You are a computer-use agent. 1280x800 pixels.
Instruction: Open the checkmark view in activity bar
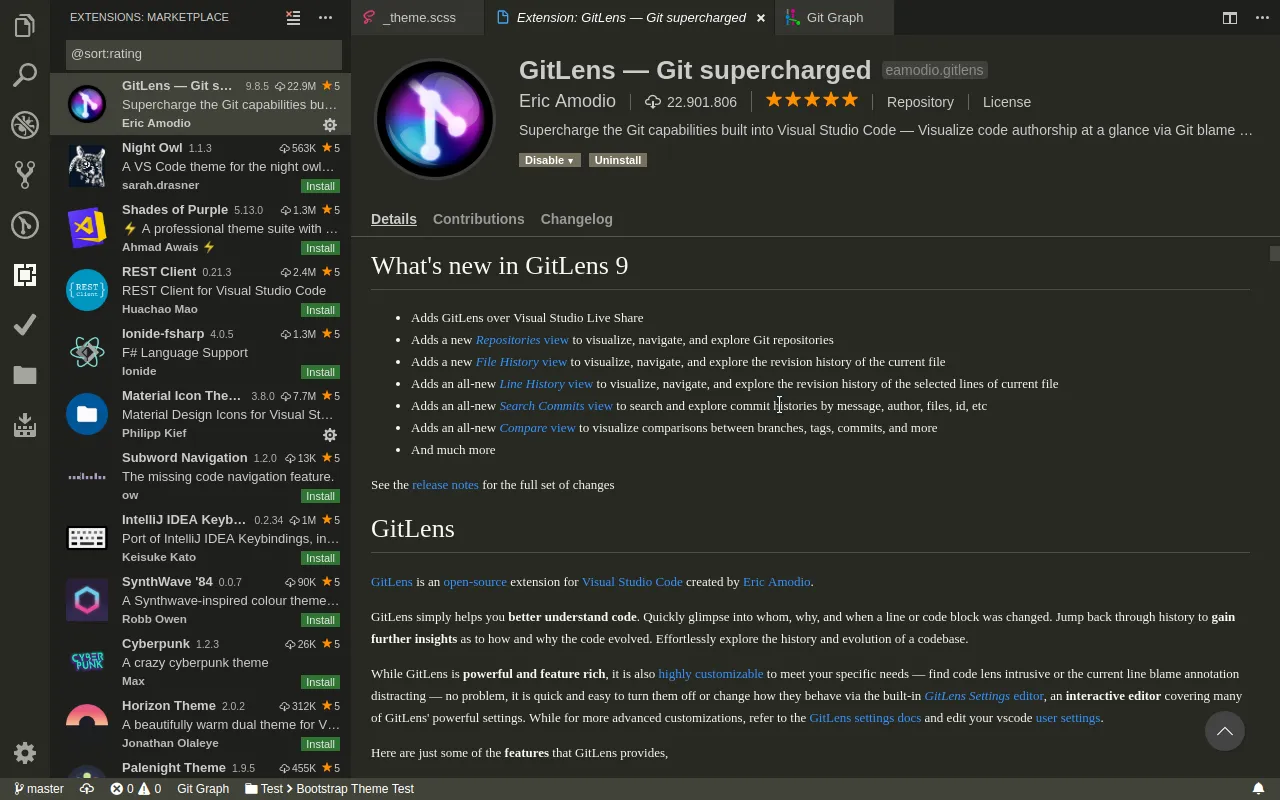pyautogui.click(x=25, y=325)
